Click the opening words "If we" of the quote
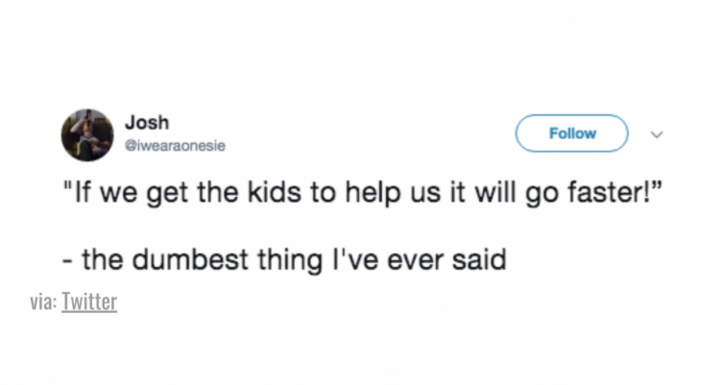Viewport: 720px width, 385px height. [105, 192]
